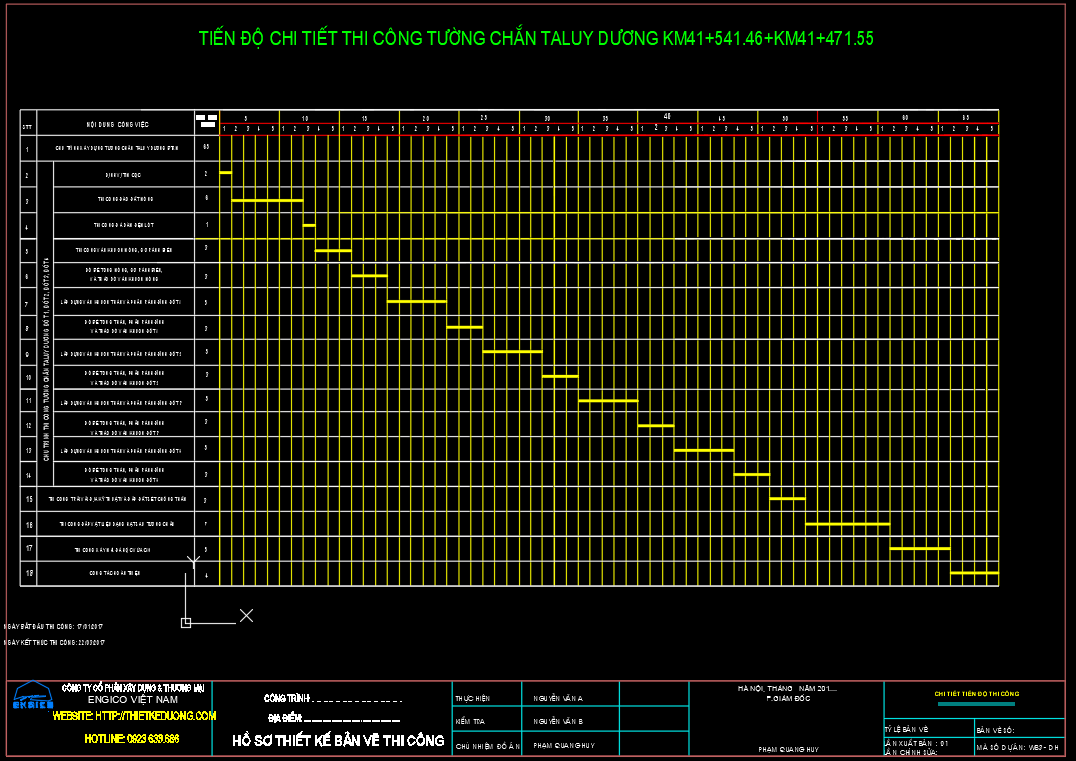The image size is (1076, 761).
Task: Click the UCS Y-axis marker
Action: pos(192,562)
